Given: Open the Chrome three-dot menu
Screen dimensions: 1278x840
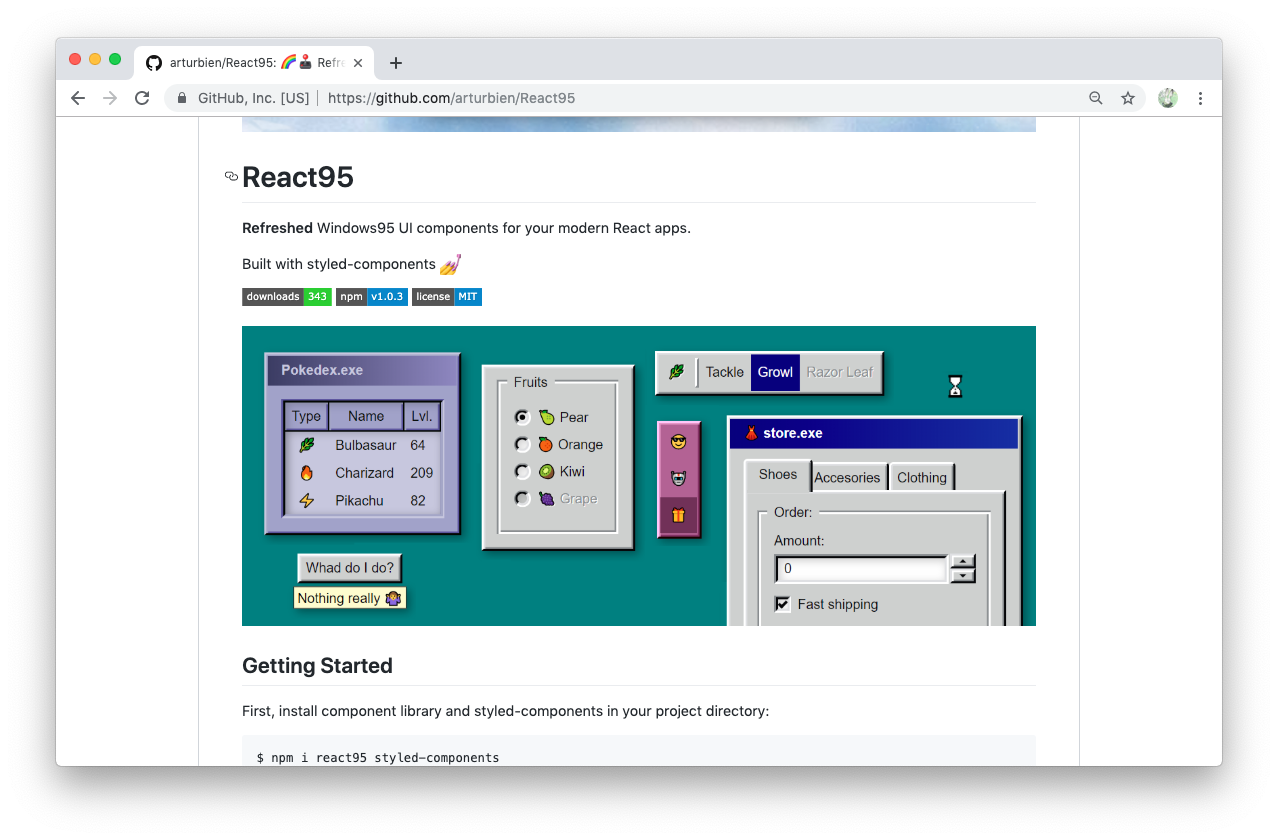Looking at the screenshot, I should [1200, 98].
